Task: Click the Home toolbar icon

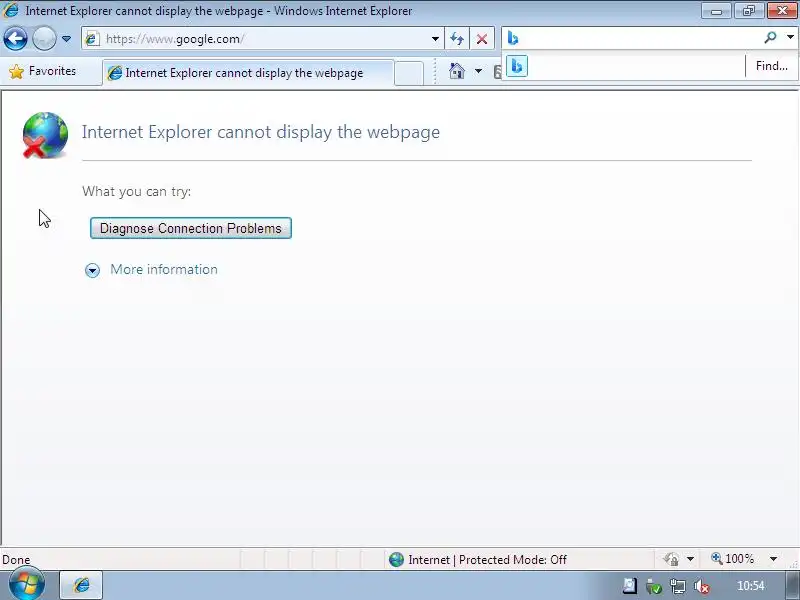Action: (x=457, y=71)
